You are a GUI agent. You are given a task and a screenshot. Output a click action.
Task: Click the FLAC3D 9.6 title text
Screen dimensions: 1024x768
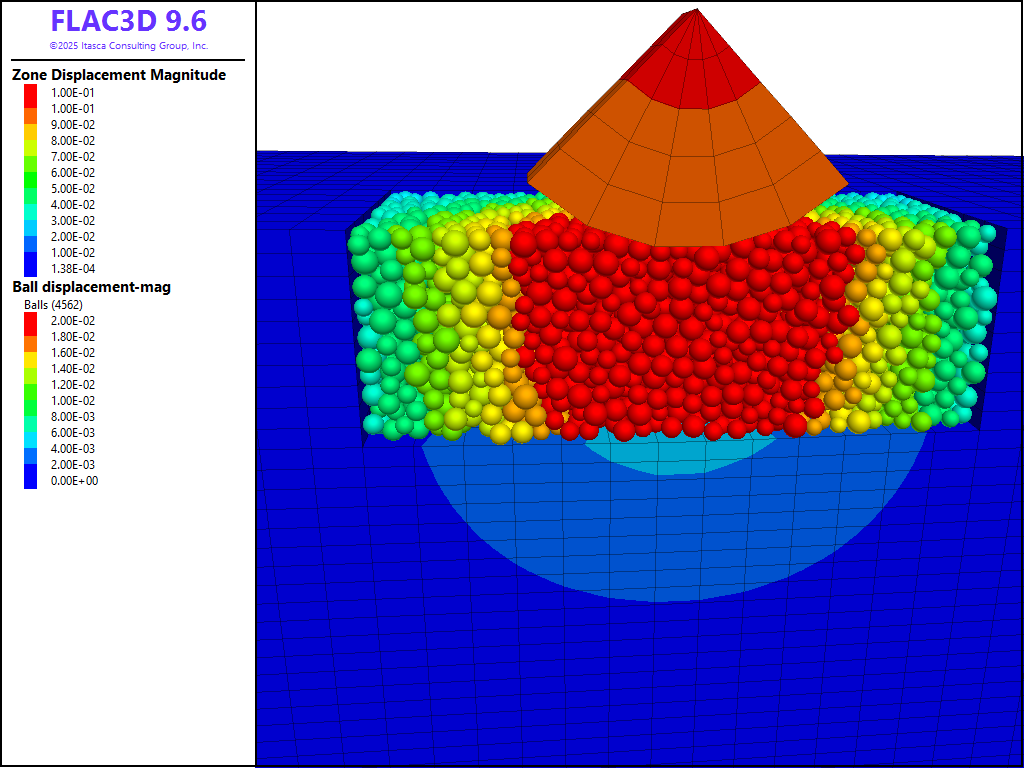[x=128, y=22]
